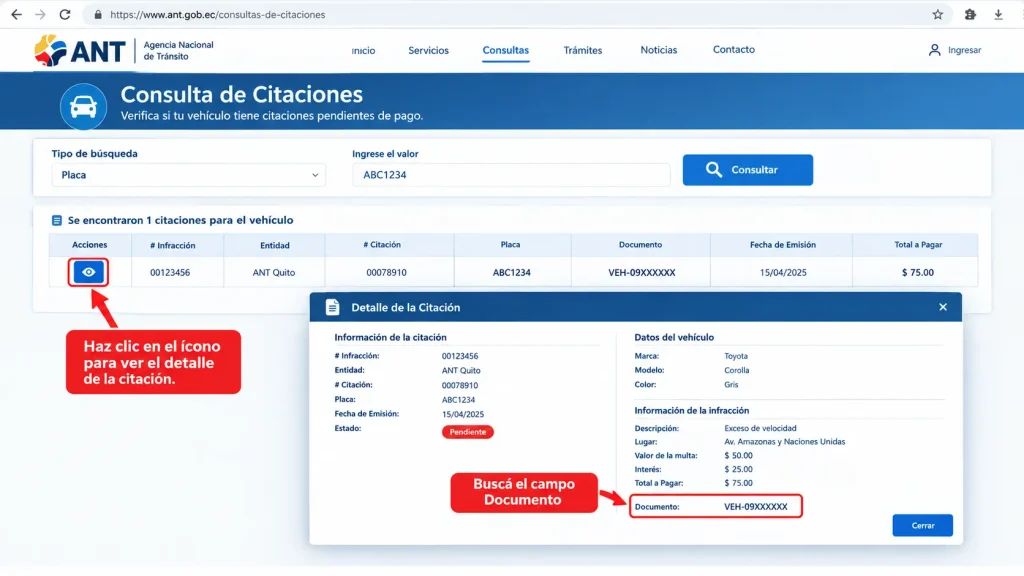The width and height of the screenshot is (1024, 576).
Task: Click the VEH-09XXXXXX cell in the results table
Action: click(641, 272)
